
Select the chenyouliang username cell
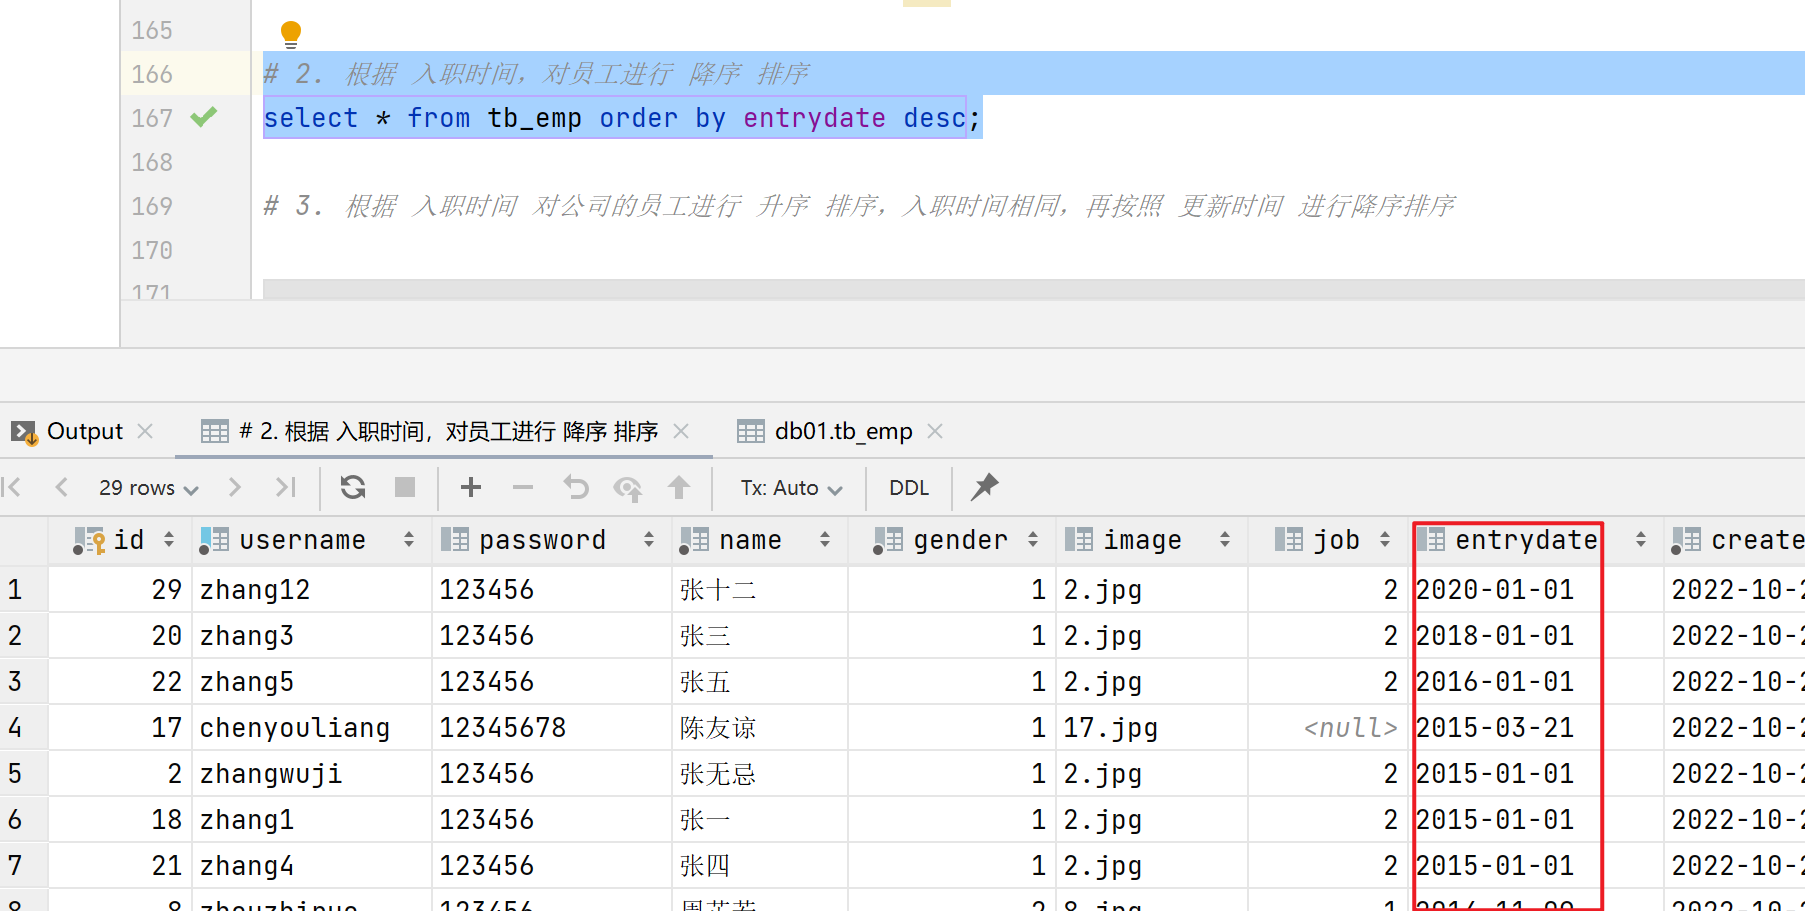click(x=312, y=728)
